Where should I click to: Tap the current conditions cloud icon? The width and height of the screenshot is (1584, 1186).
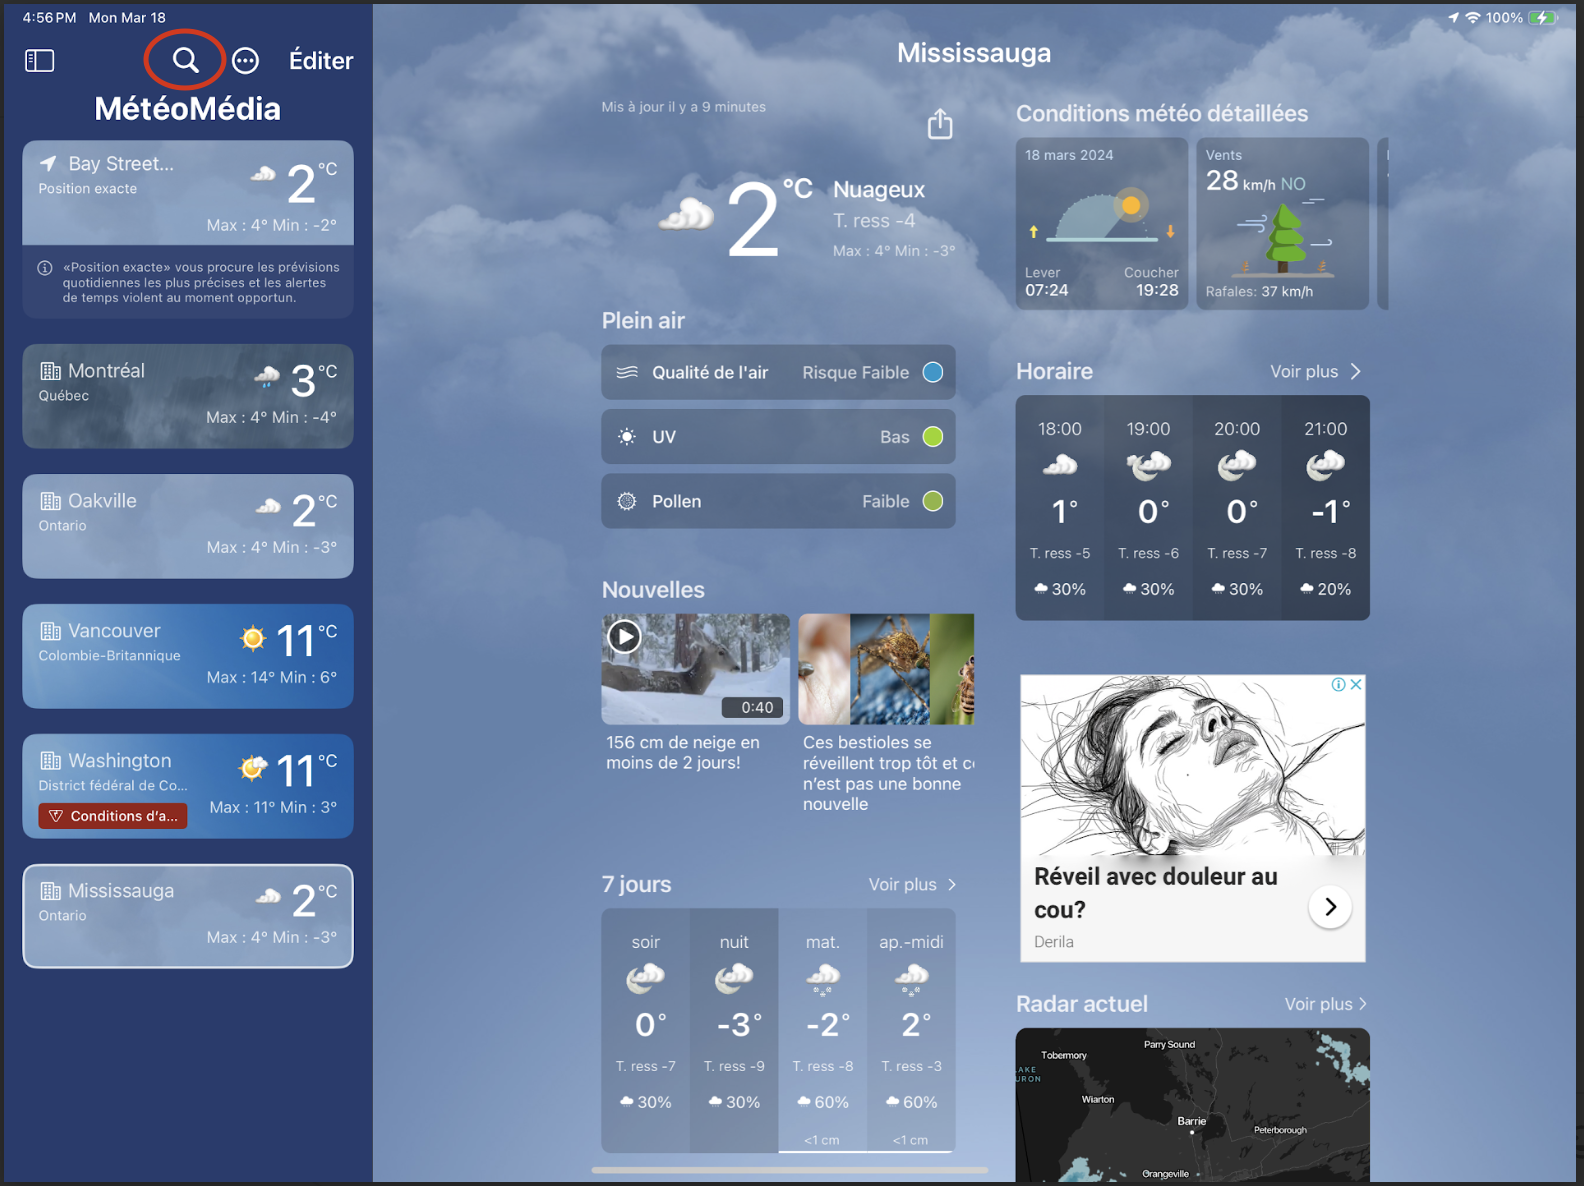687,214
